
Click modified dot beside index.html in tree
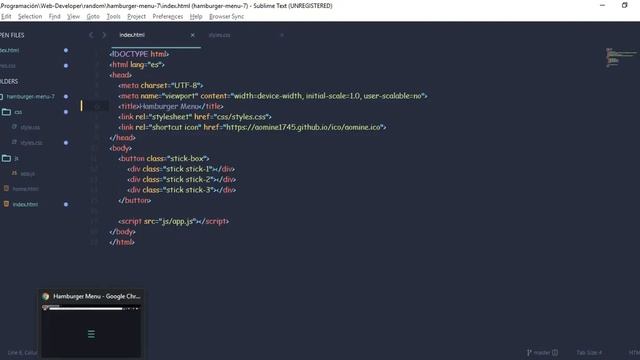(66, 204)
